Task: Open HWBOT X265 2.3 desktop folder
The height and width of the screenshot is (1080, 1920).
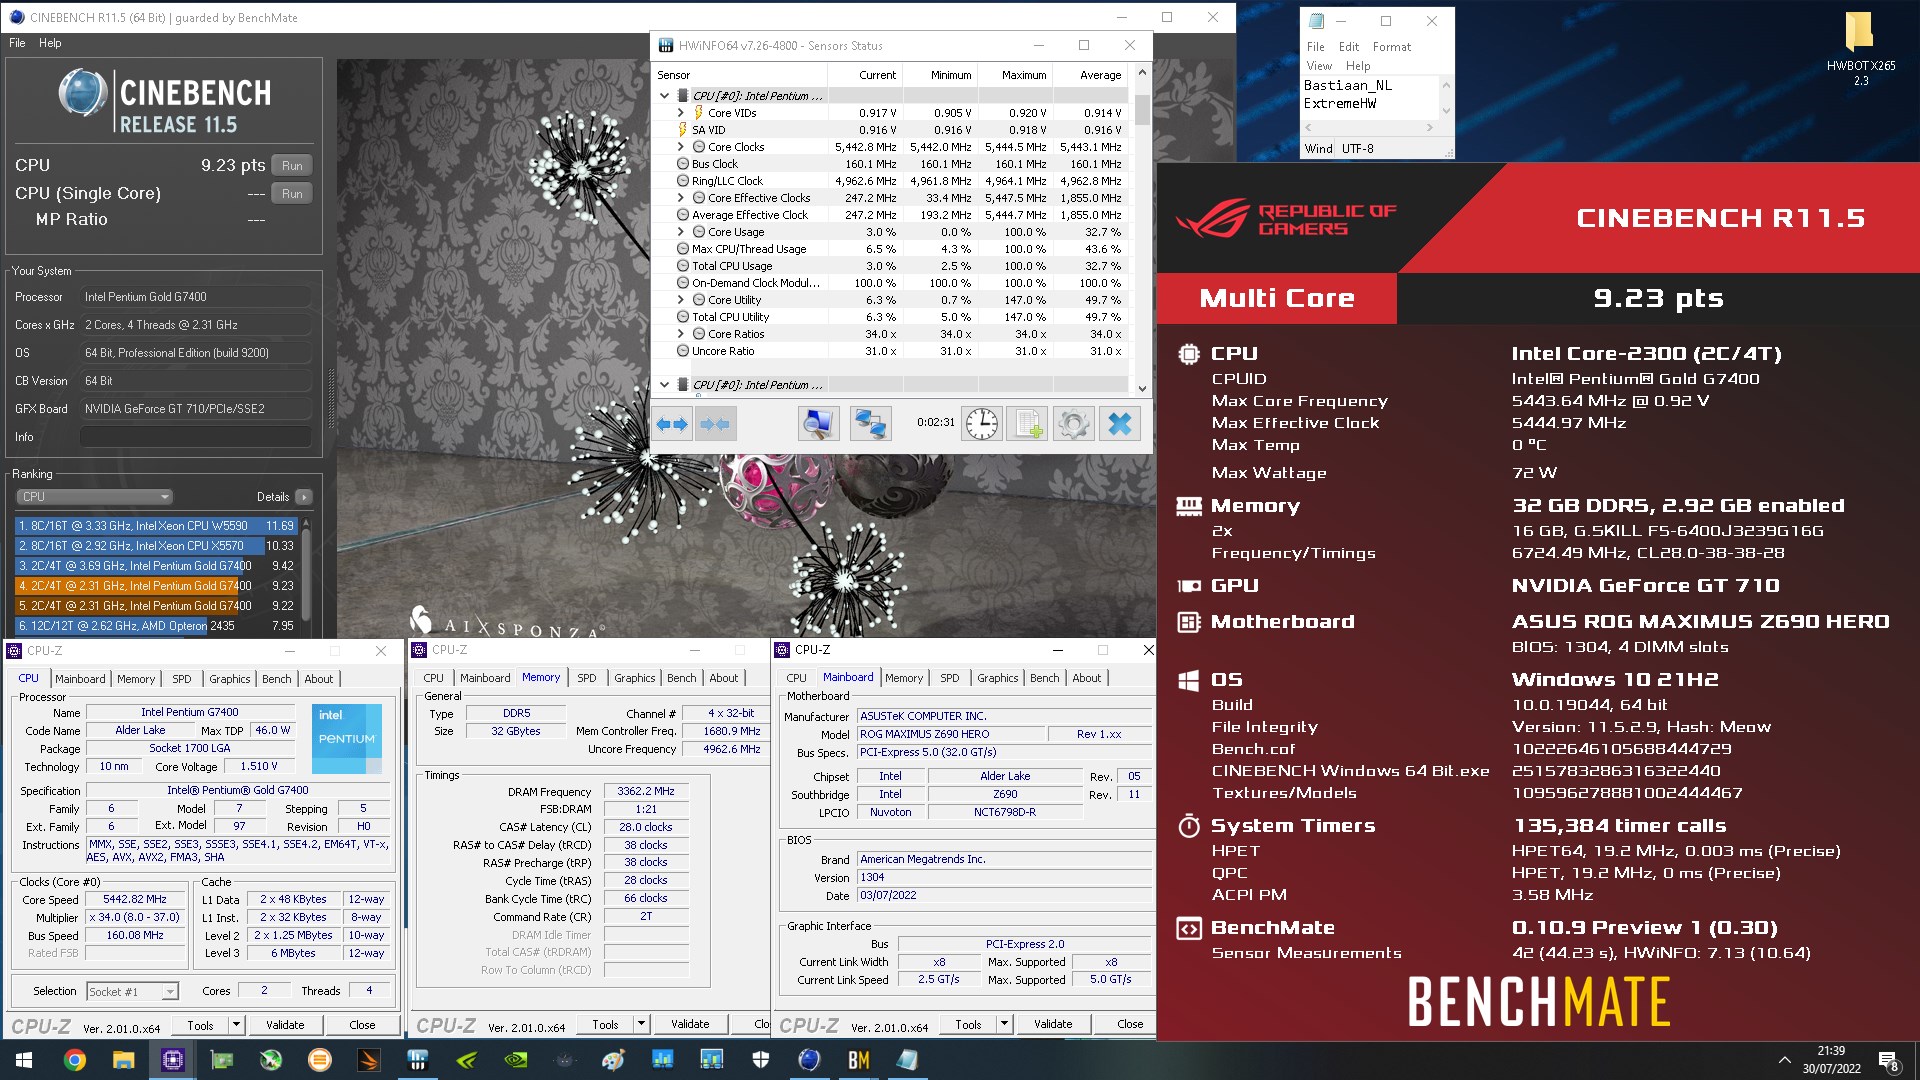Action: click(1860, 48)
